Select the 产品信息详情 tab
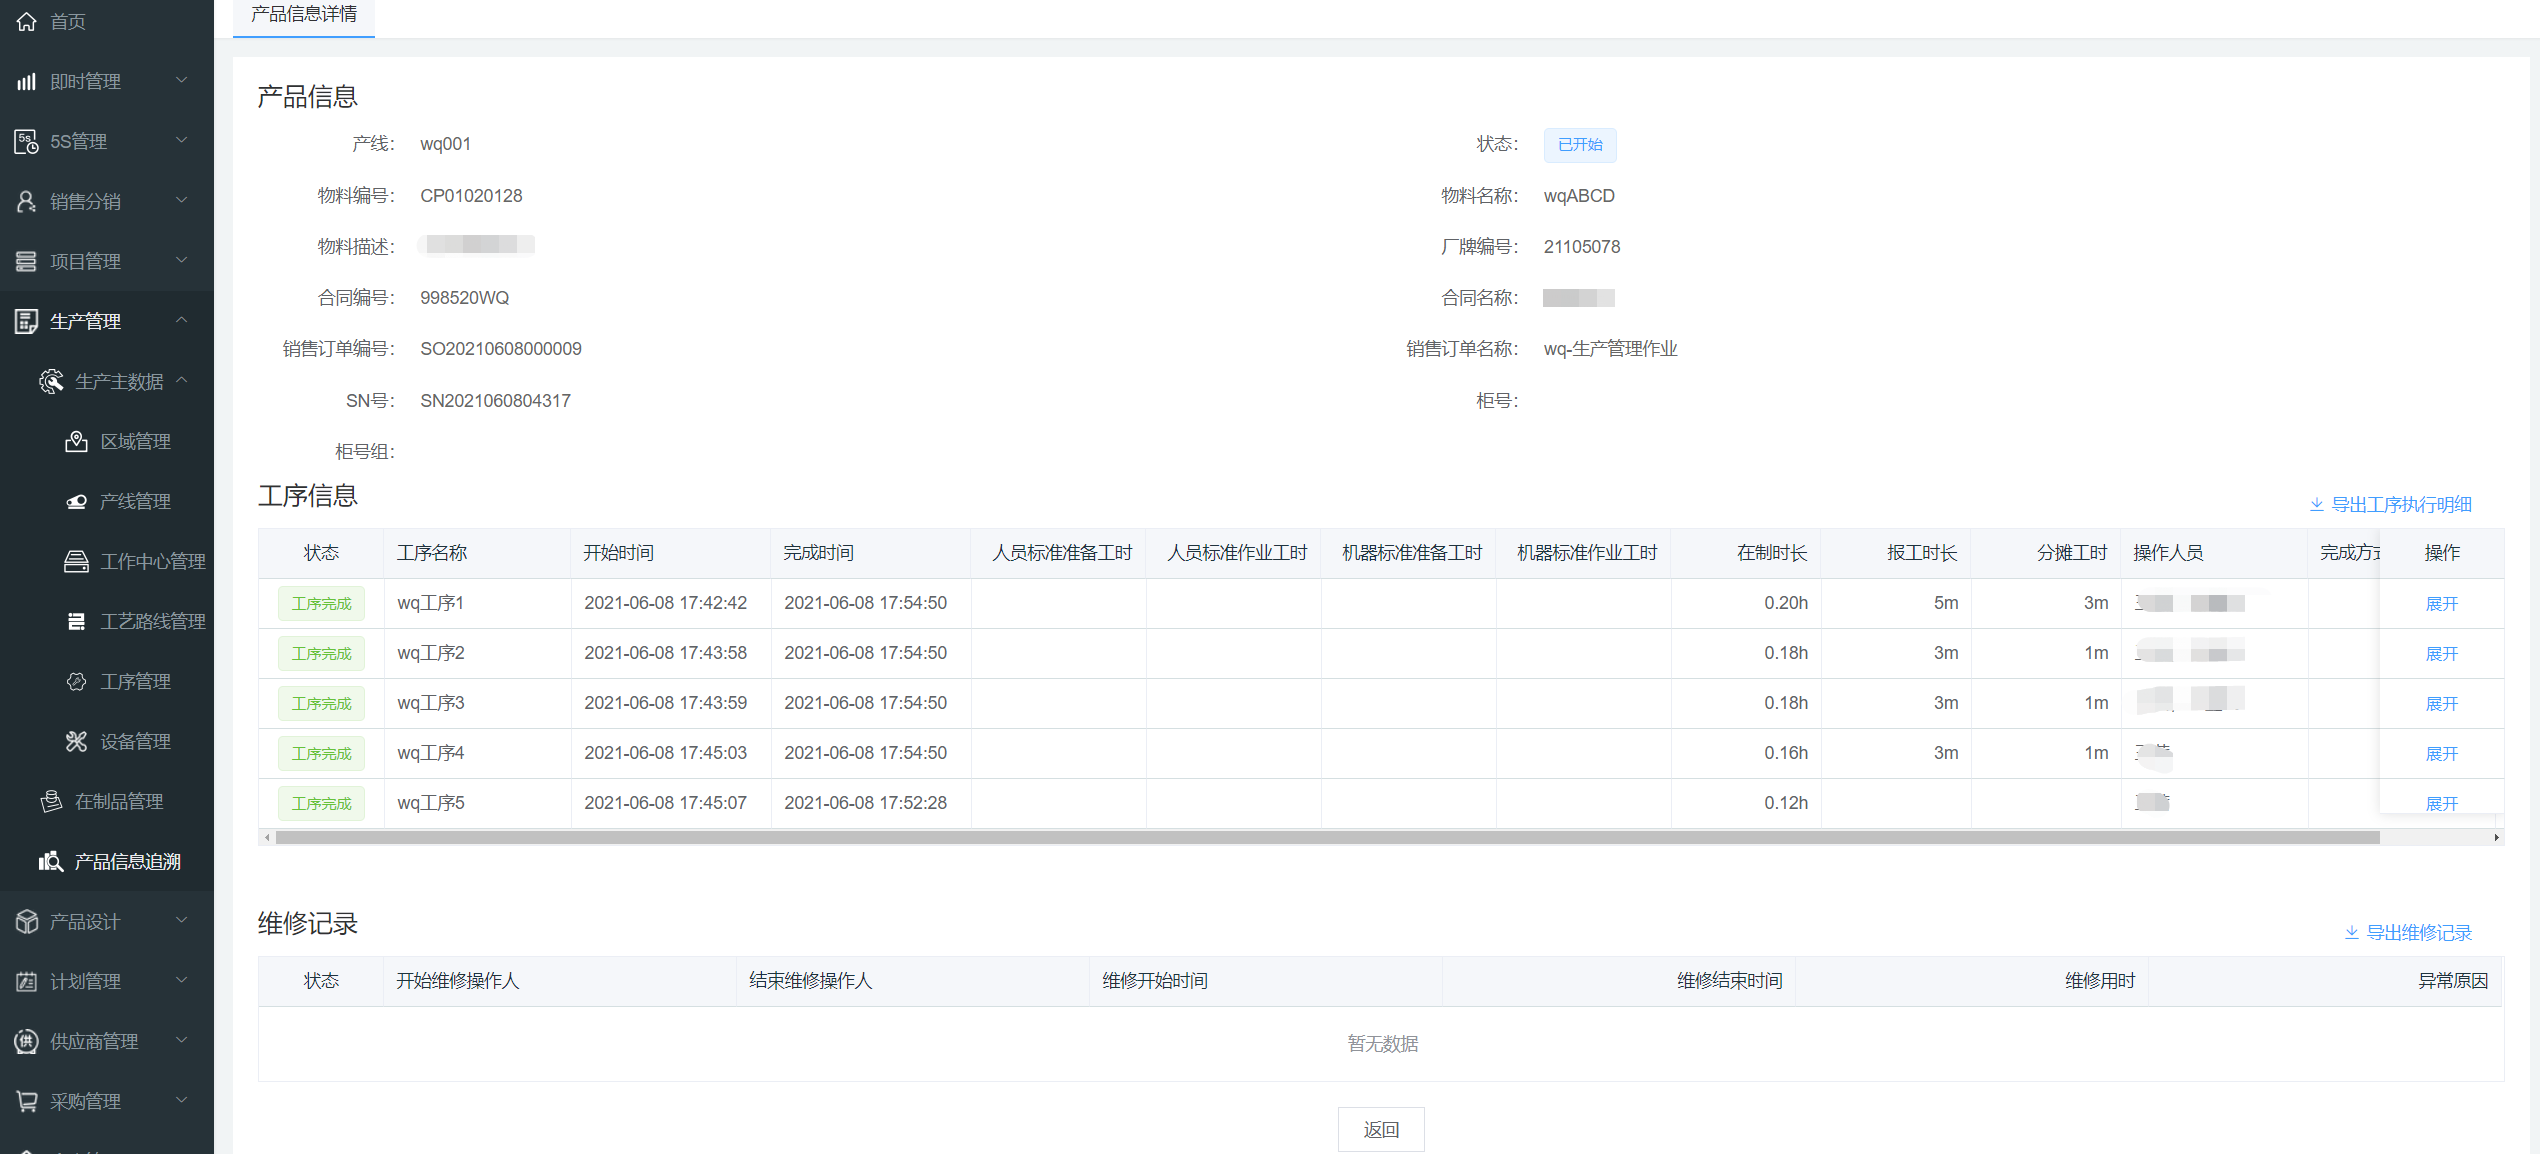 click(304, 15)
